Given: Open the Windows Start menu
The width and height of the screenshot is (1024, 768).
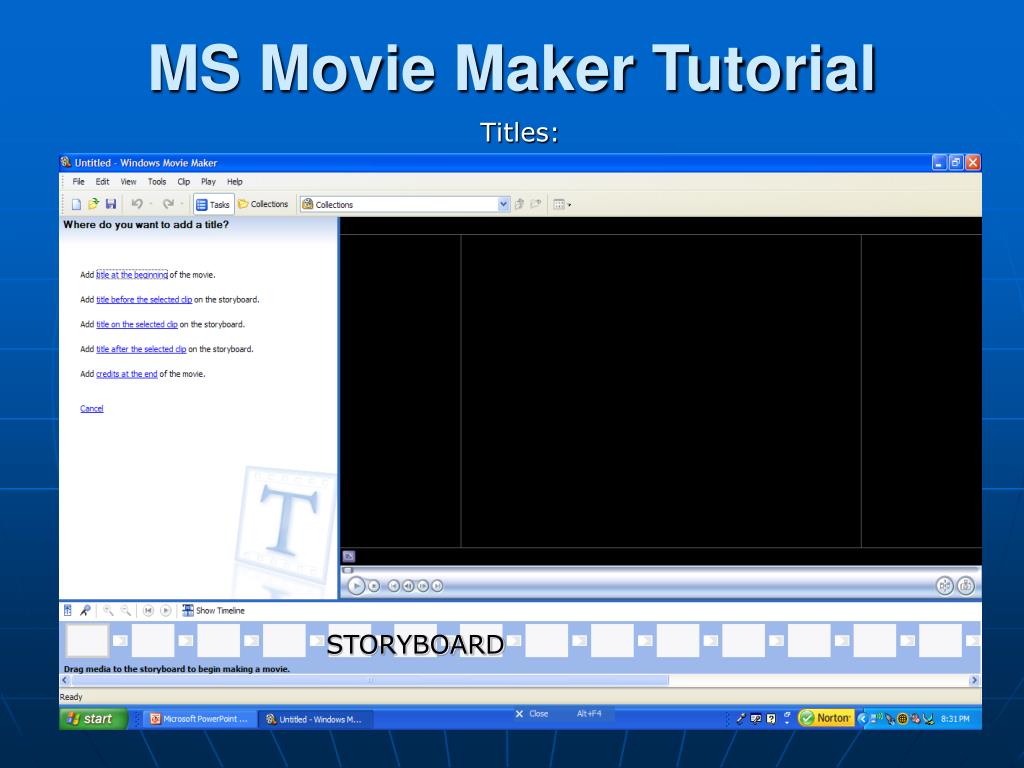Looking at the screenshot, I should [93, 718].
